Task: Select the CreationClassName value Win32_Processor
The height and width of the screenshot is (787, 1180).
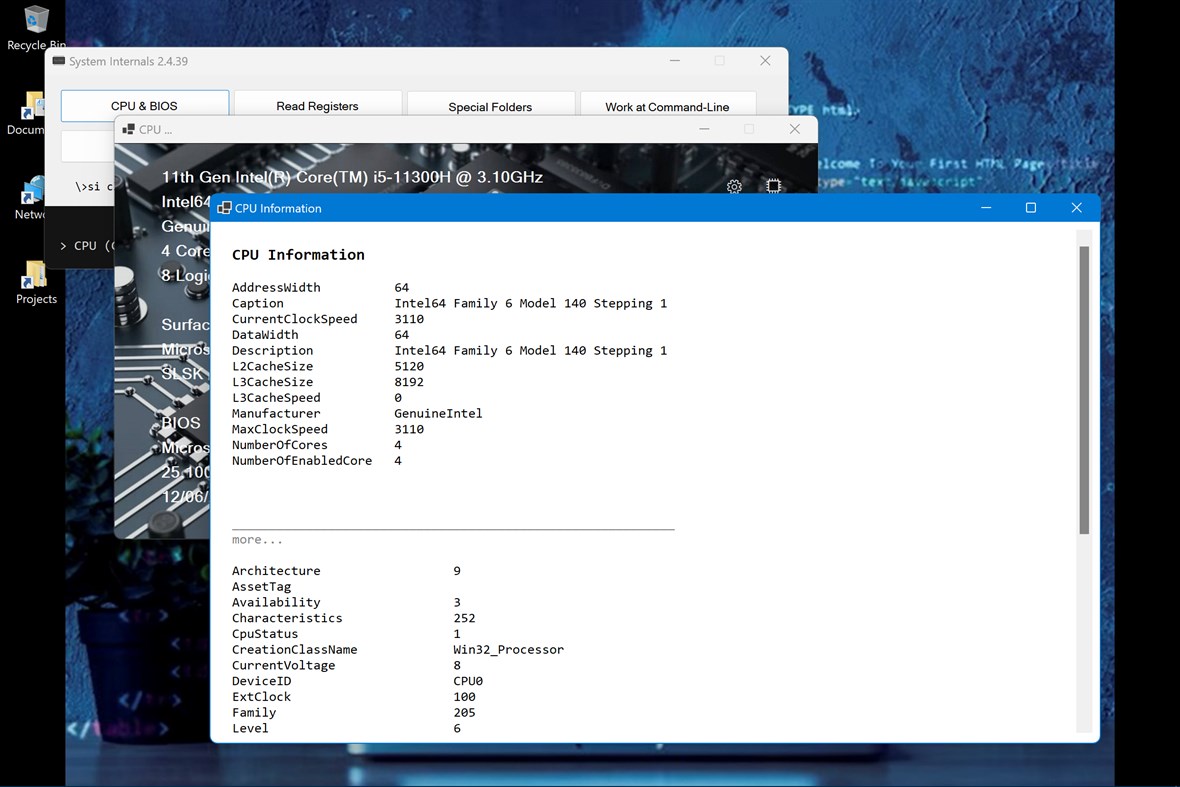Action: tap(508, 650)
